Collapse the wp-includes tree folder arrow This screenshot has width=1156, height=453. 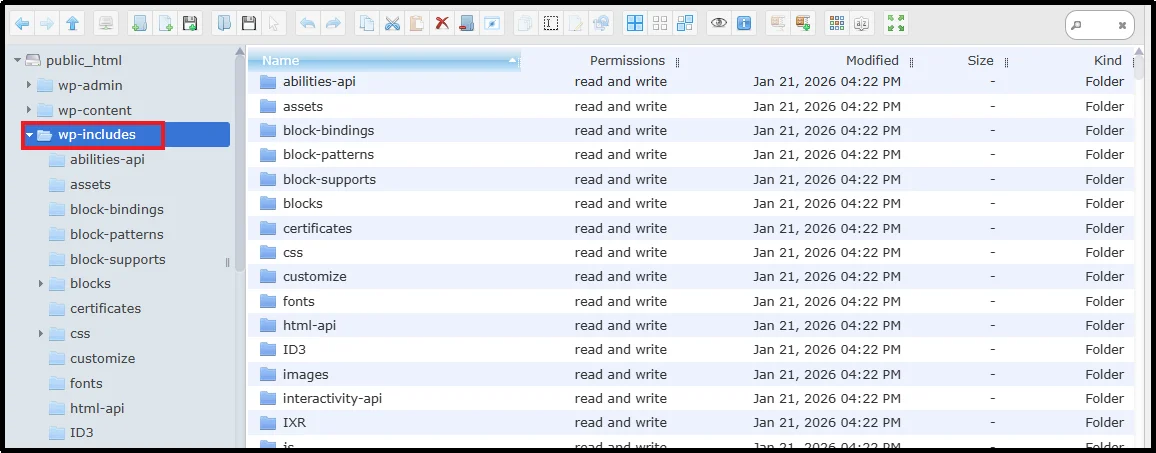click(29, 135)
